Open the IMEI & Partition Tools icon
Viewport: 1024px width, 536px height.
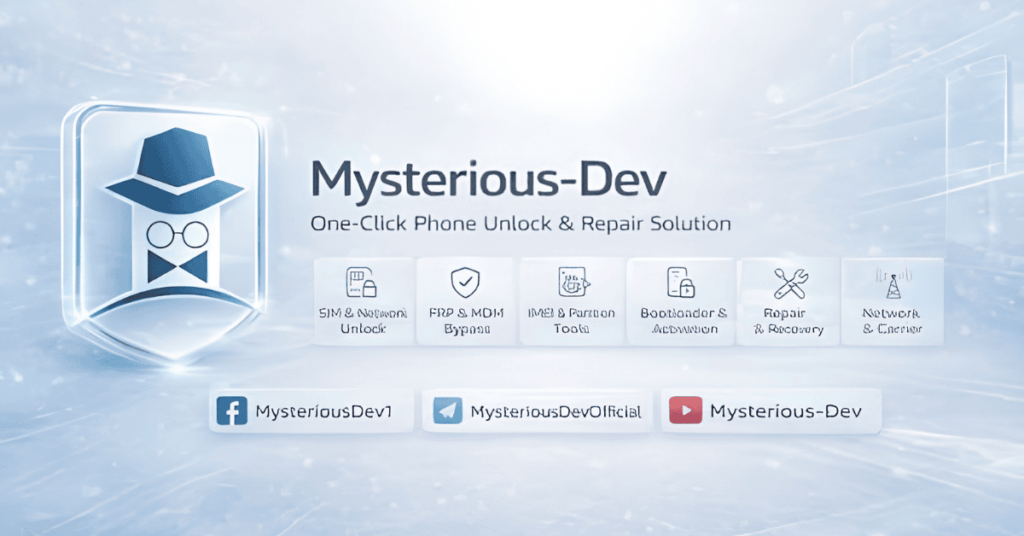pyautogui.click(x=573, y=282)
